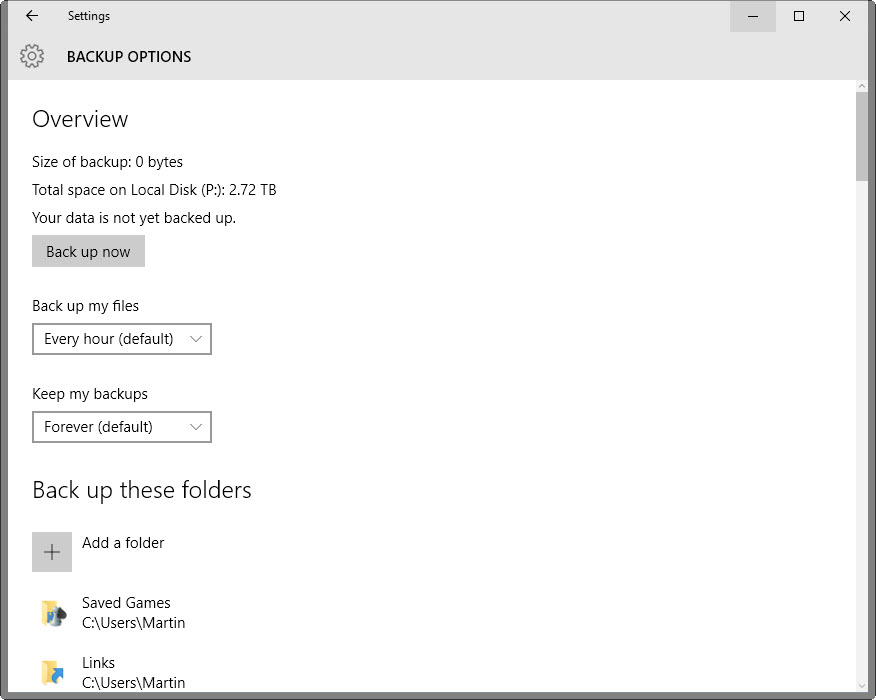Click the scrollbar down arrow
The height and width of the screenshot is (700, 876).
coord(861,686)
